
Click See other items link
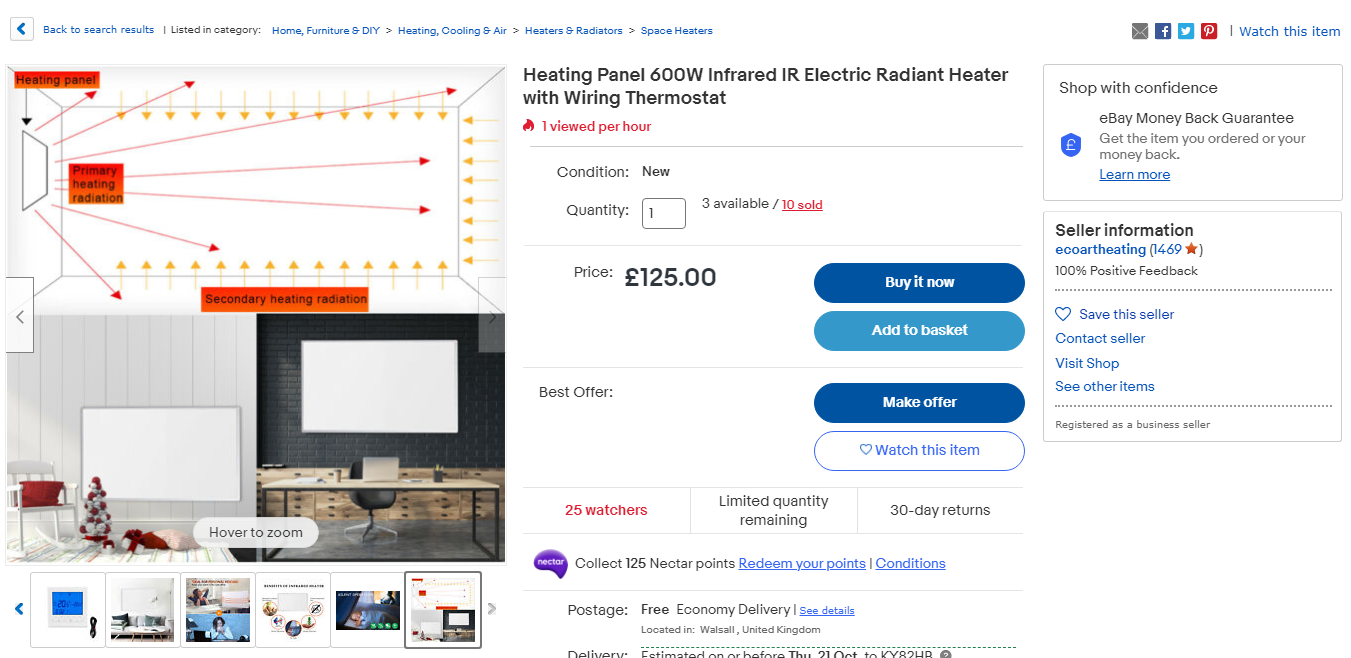point(1104,386)
